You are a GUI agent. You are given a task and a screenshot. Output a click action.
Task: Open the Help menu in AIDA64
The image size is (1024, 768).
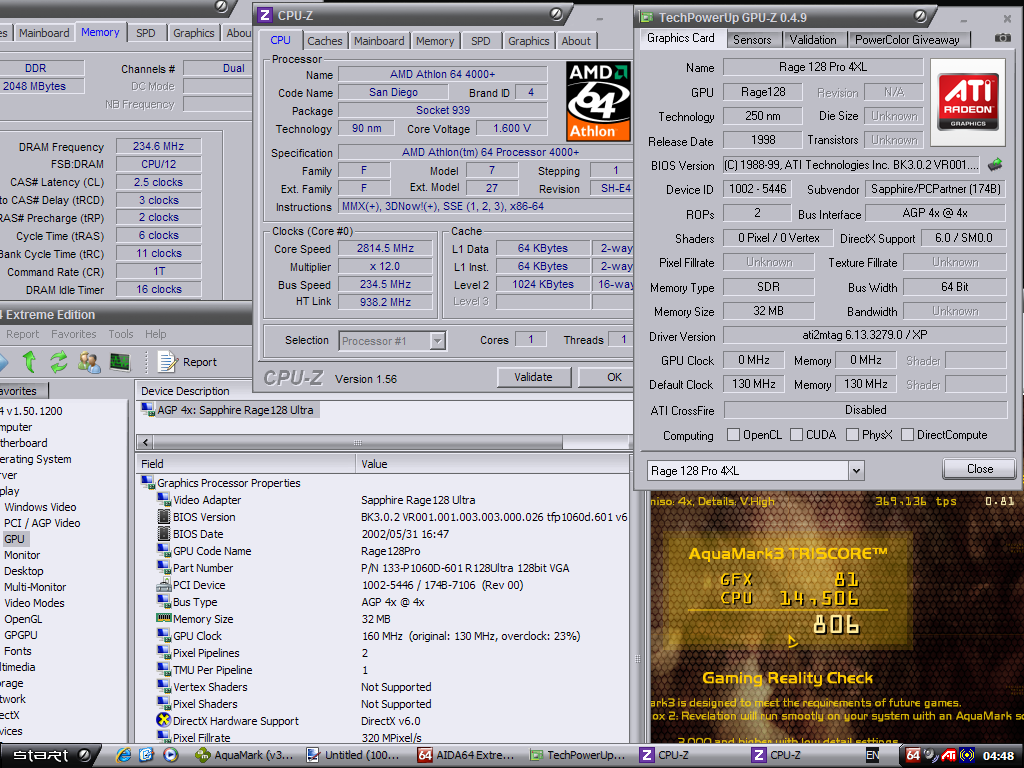click(155, 334)
